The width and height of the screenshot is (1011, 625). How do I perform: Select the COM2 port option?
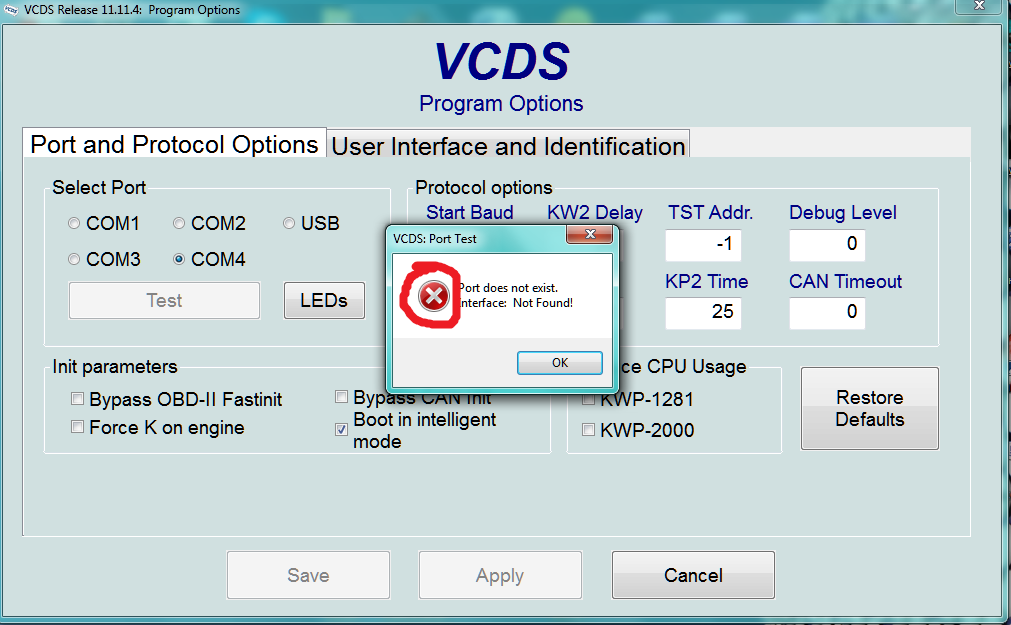tap(179, 224)
